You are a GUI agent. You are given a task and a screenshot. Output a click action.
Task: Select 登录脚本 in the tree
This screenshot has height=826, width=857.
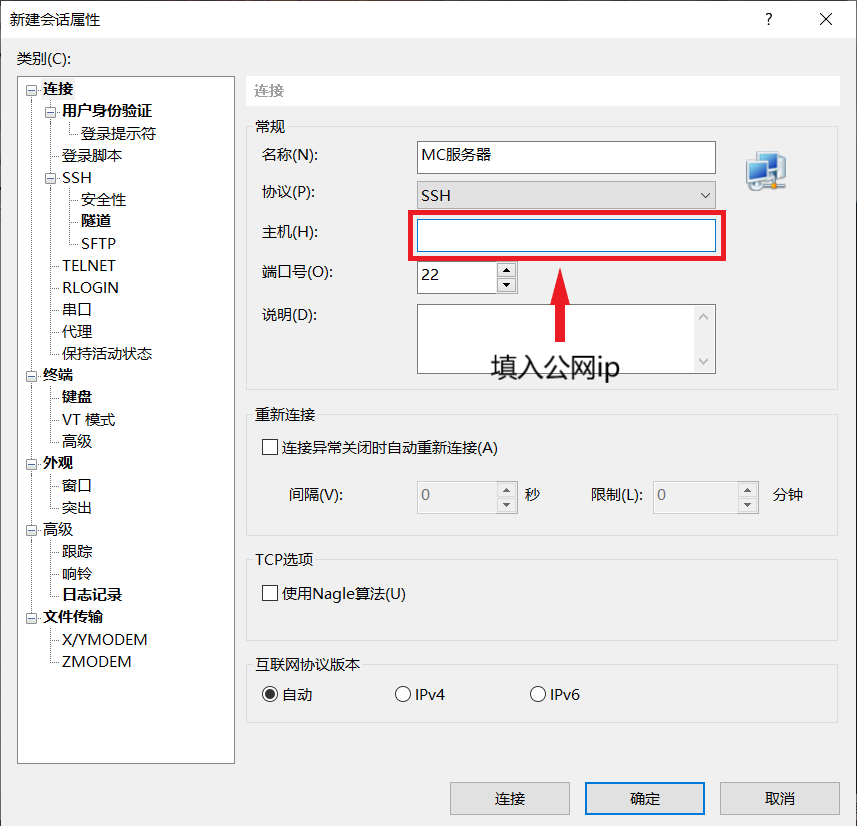(92, 156)
